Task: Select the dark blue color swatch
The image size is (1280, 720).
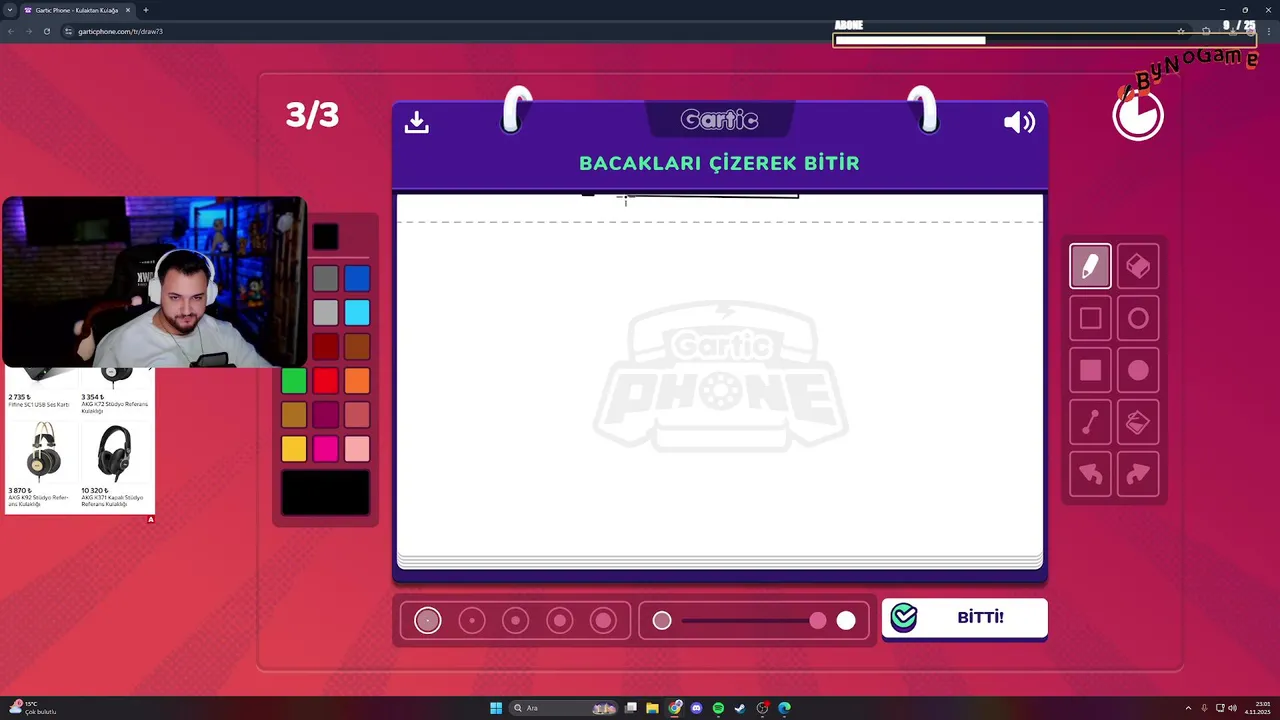Action: point(357,278)
